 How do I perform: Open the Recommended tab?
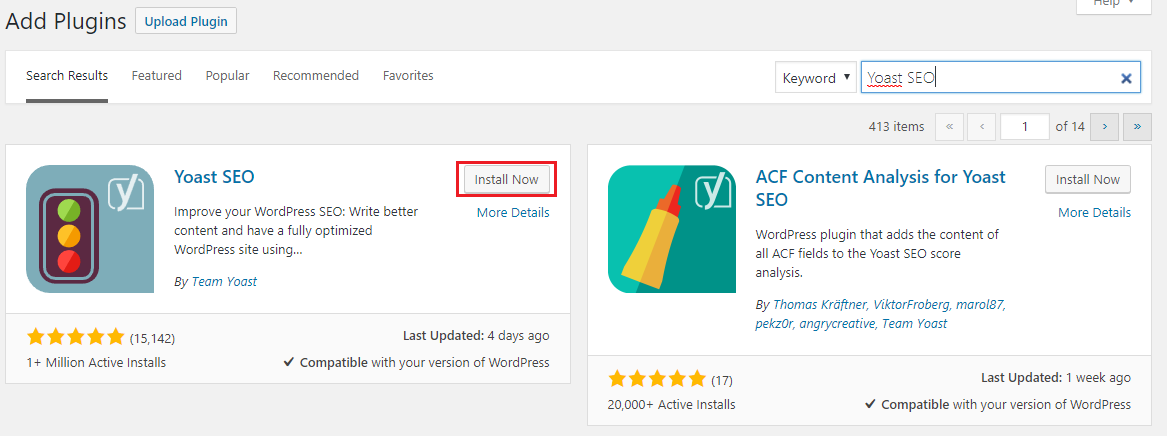316,76
